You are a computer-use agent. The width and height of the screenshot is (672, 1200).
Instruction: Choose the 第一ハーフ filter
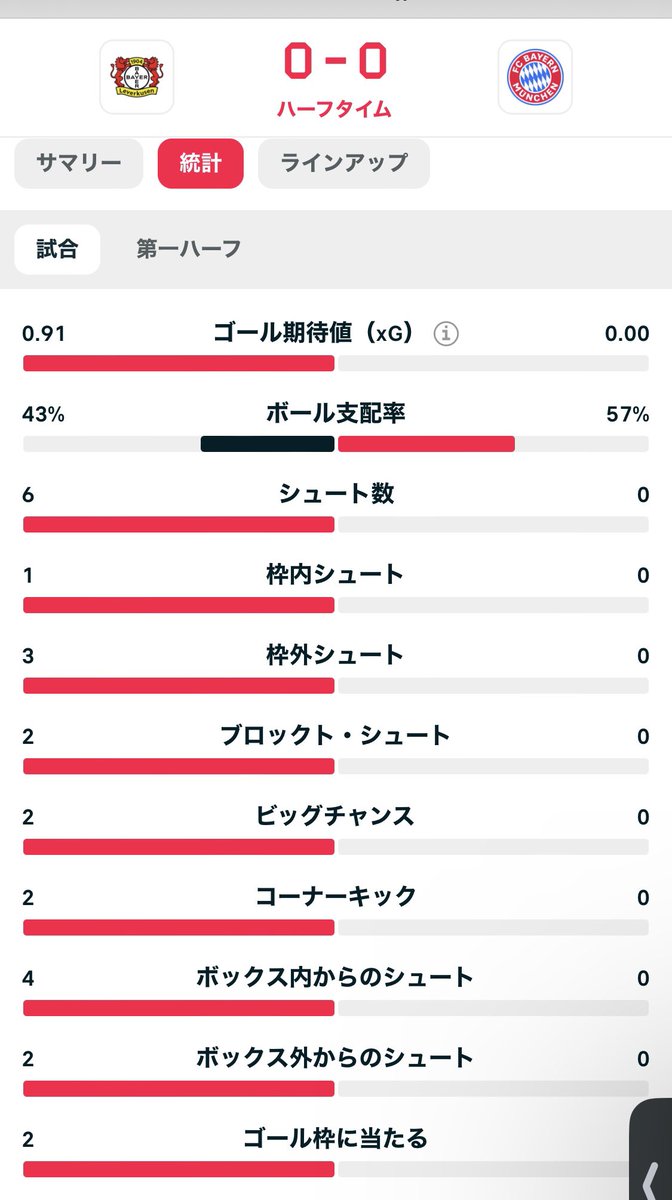click(x=189, y=249)
